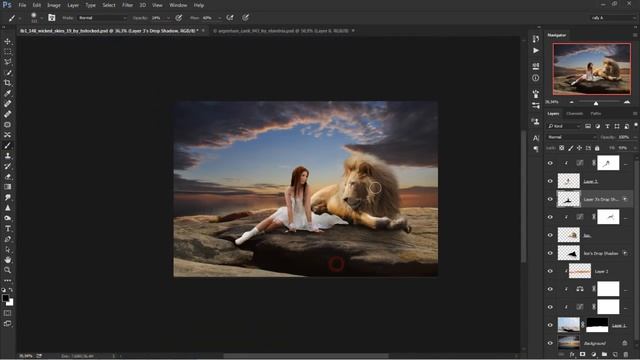
Task: Select the Dodge tool
Action: click(x=7, y=218)
